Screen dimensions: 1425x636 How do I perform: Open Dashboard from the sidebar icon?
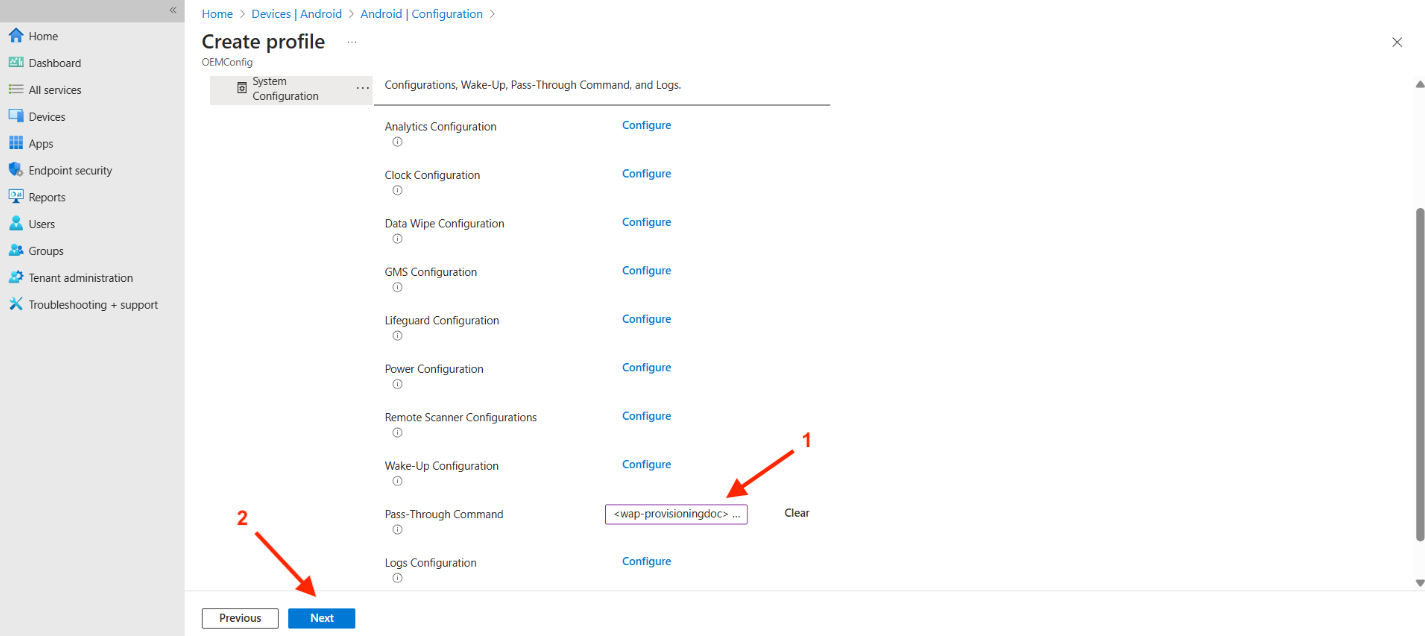click(16, 63)
